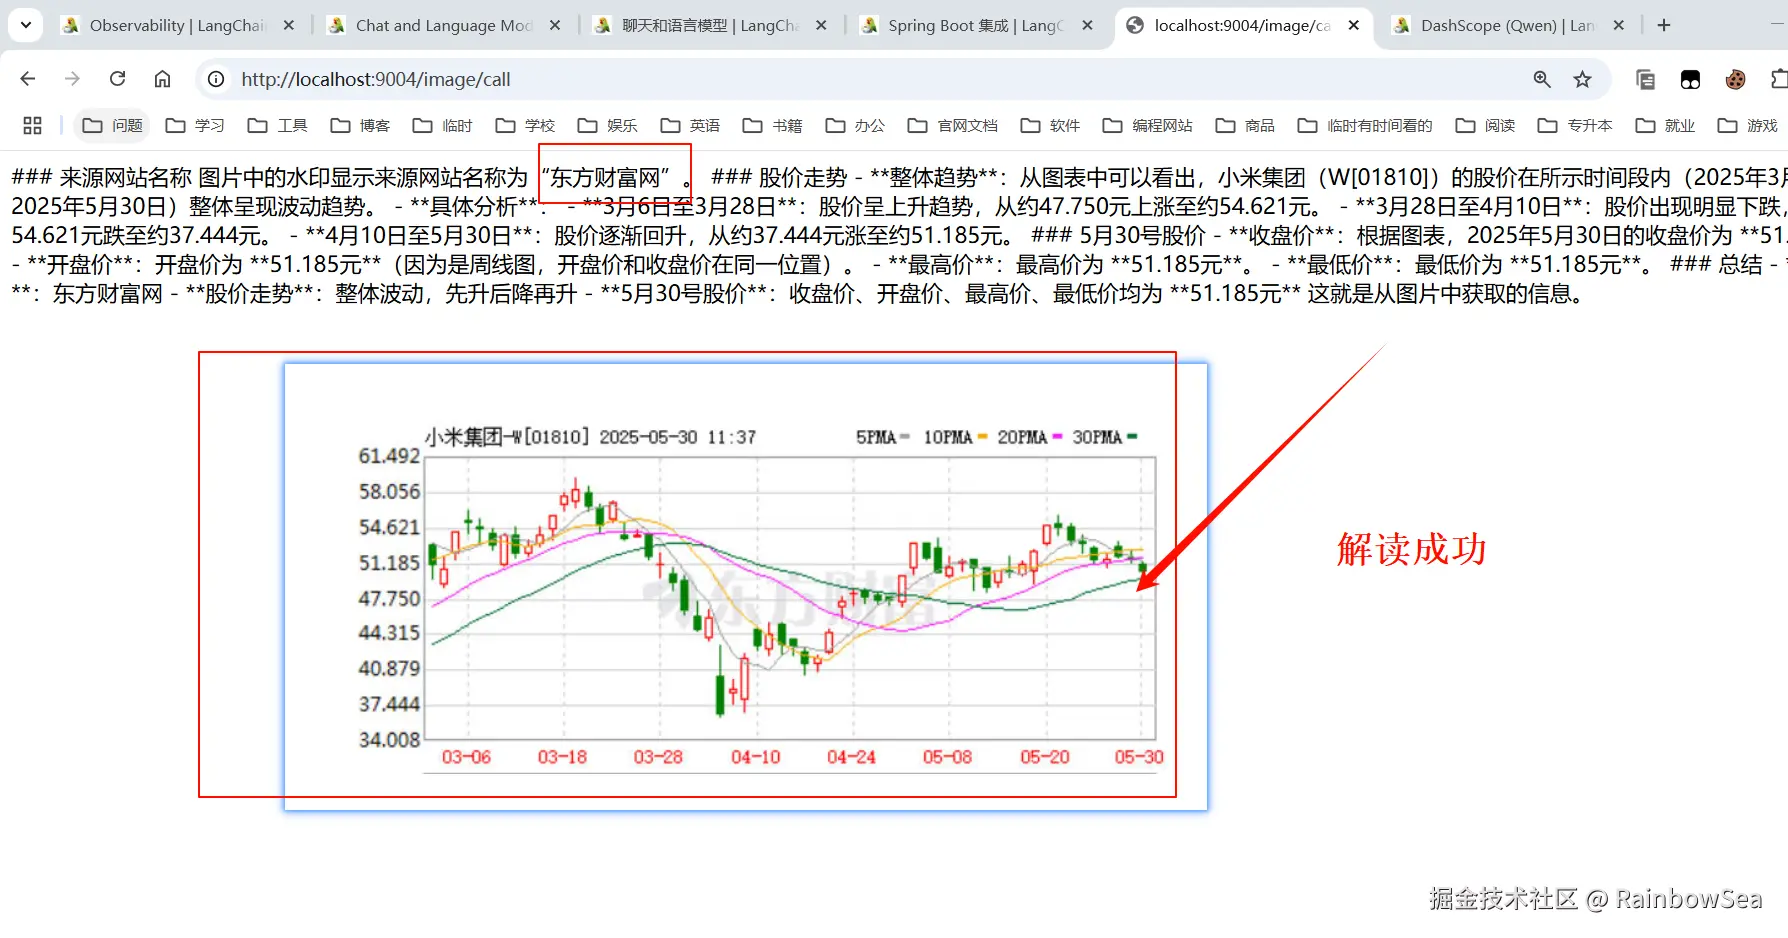Viewport: 1788px width, 938px height.
Task: Click the 小米集团-W[01810] chart title
Action: point(591,437)
